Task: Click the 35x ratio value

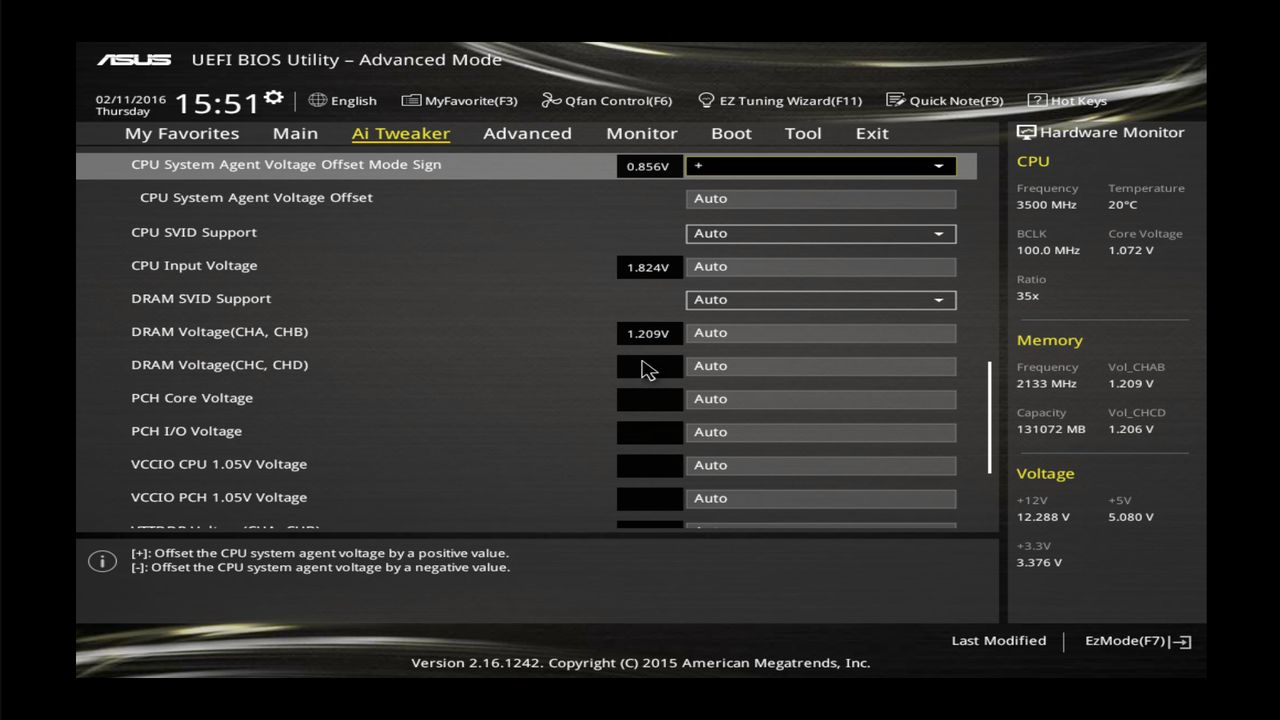Action: coord(1028,296)
